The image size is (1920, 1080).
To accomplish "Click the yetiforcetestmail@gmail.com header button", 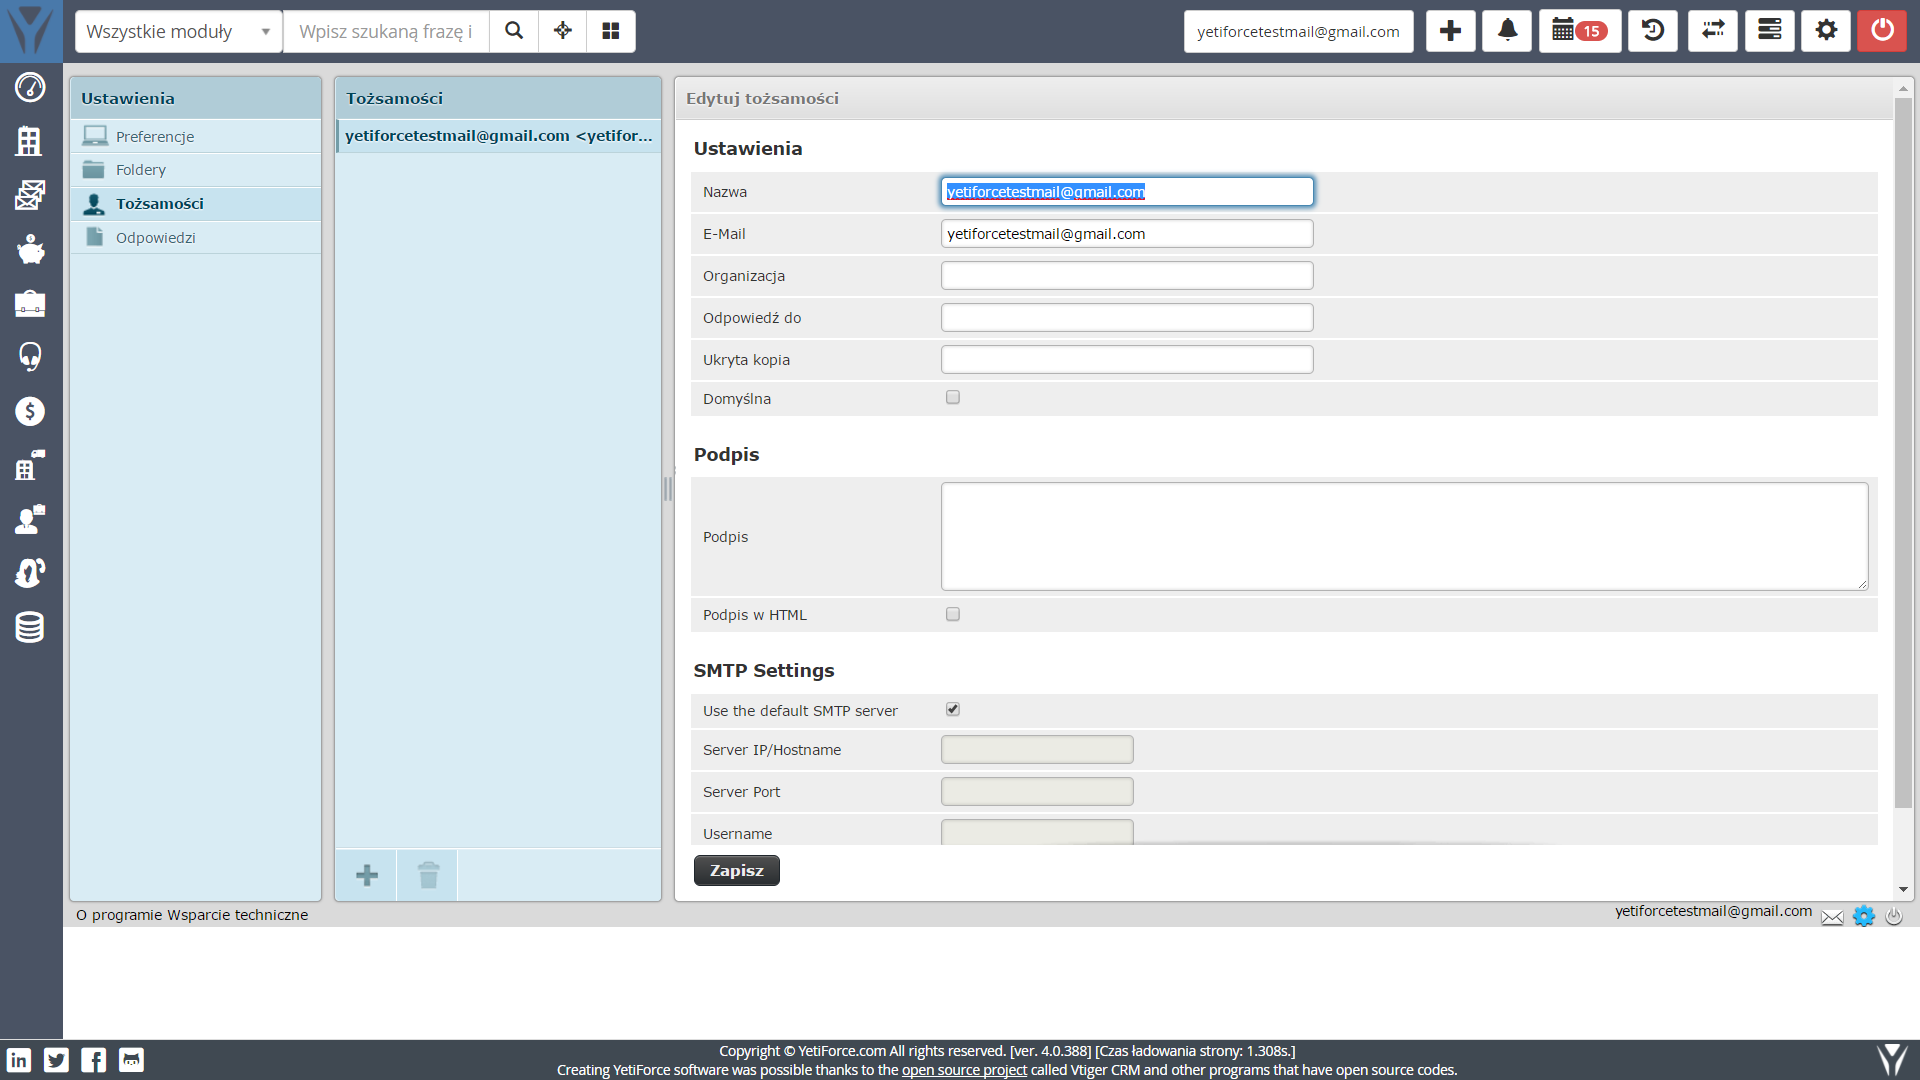I will (x=1298, y=31).
